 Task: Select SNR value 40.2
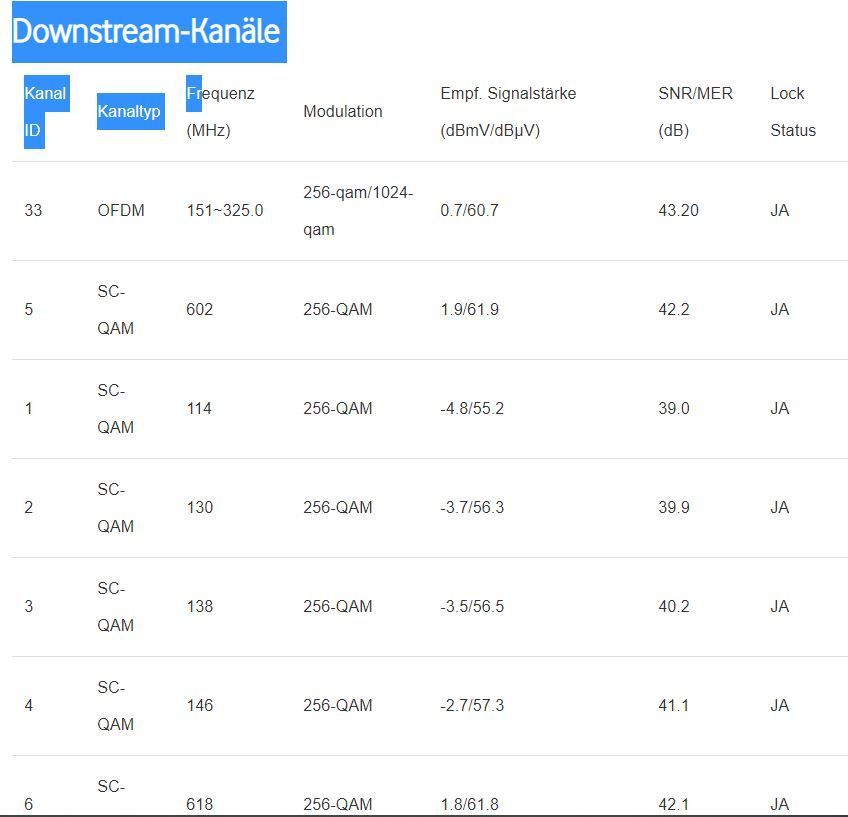click(674, 606)
